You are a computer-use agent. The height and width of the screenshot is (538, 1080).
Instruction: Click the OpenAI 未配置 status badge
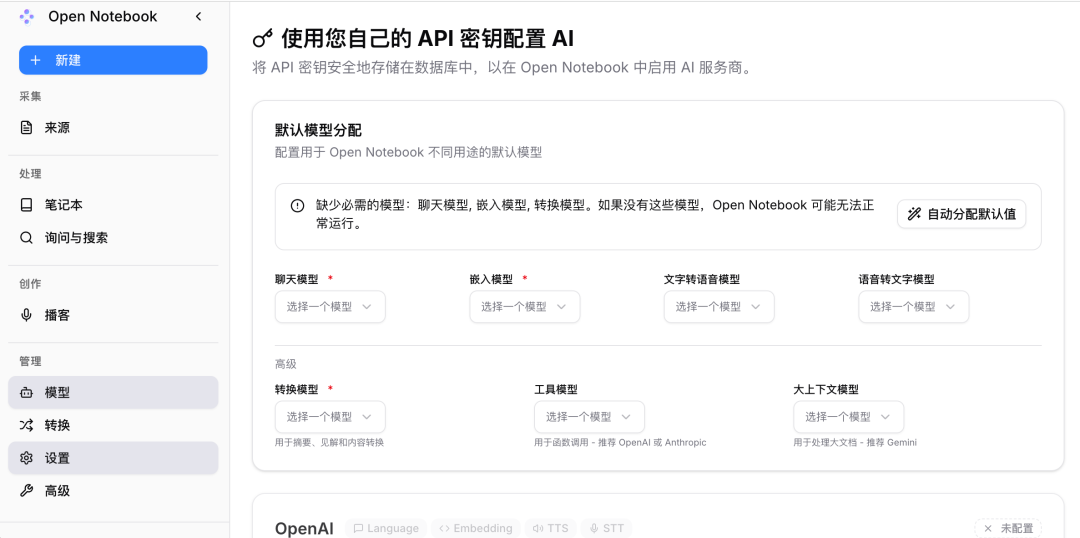click(1008, 528)
